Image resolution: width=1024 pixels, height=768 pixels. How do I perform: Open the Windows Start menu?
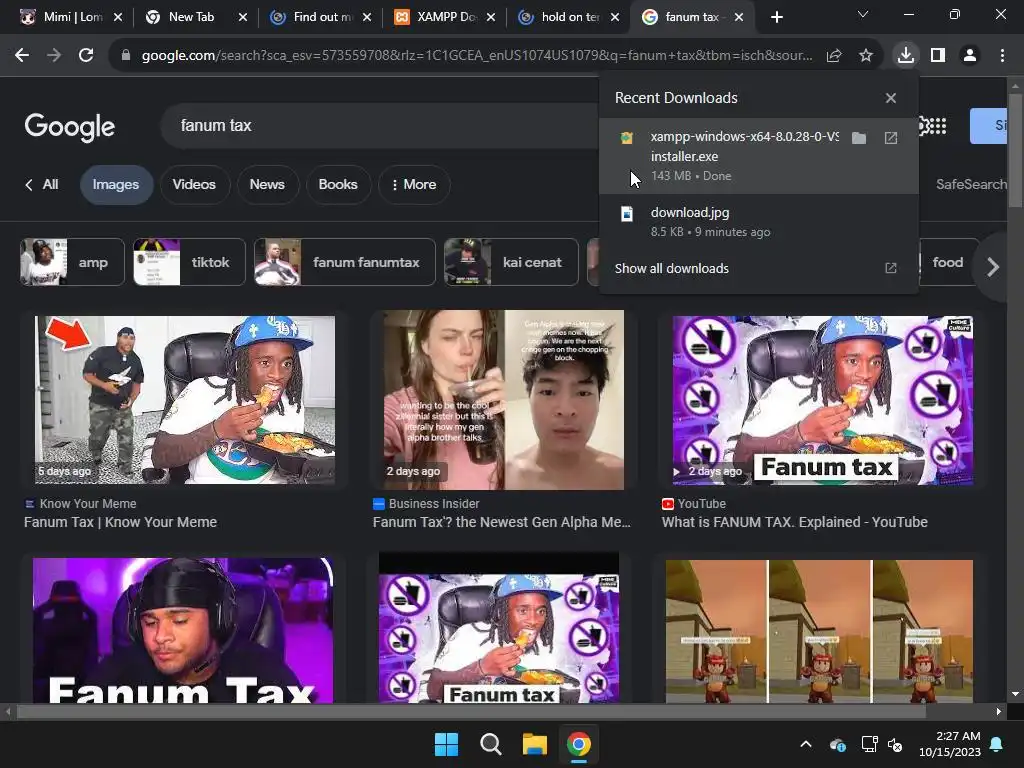click(x=447, y=744)
